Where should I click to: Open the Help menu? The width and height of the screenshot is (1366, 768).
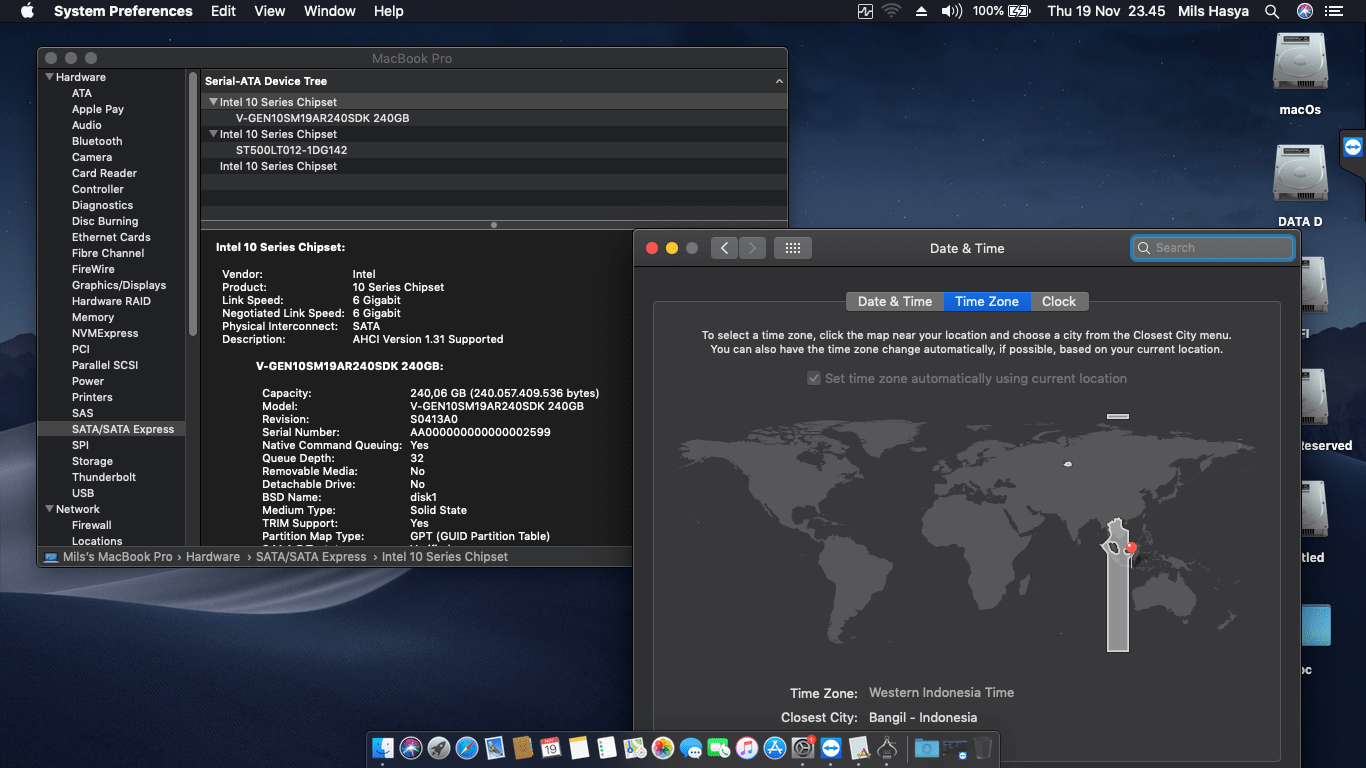[388, 11]
